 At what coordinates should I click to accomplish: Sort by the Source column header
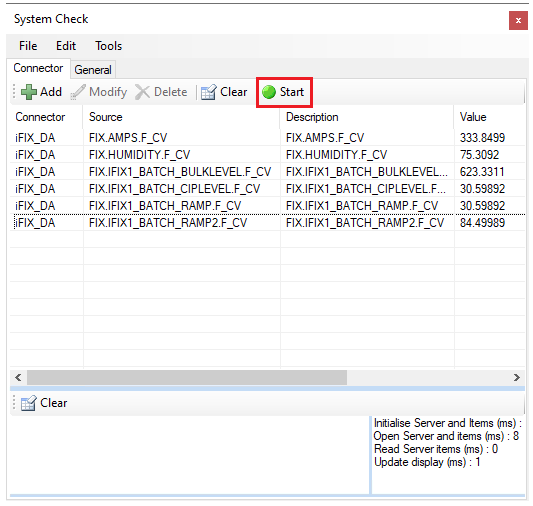181,117
